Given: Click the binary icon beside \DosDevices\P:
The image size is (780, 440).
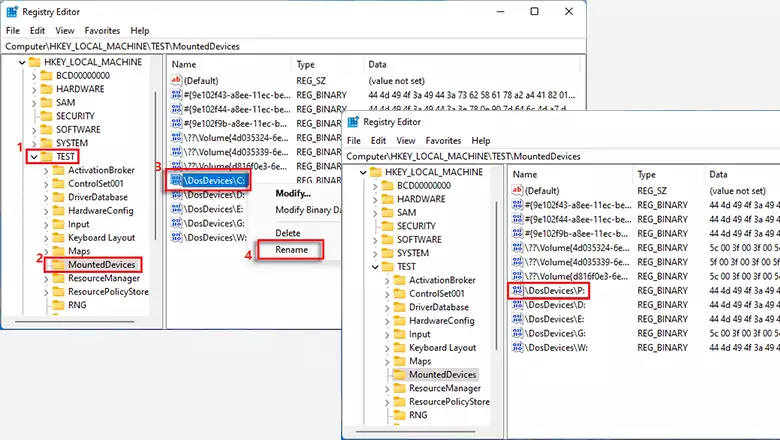Looking at the screenshot, I should [516, 290].
